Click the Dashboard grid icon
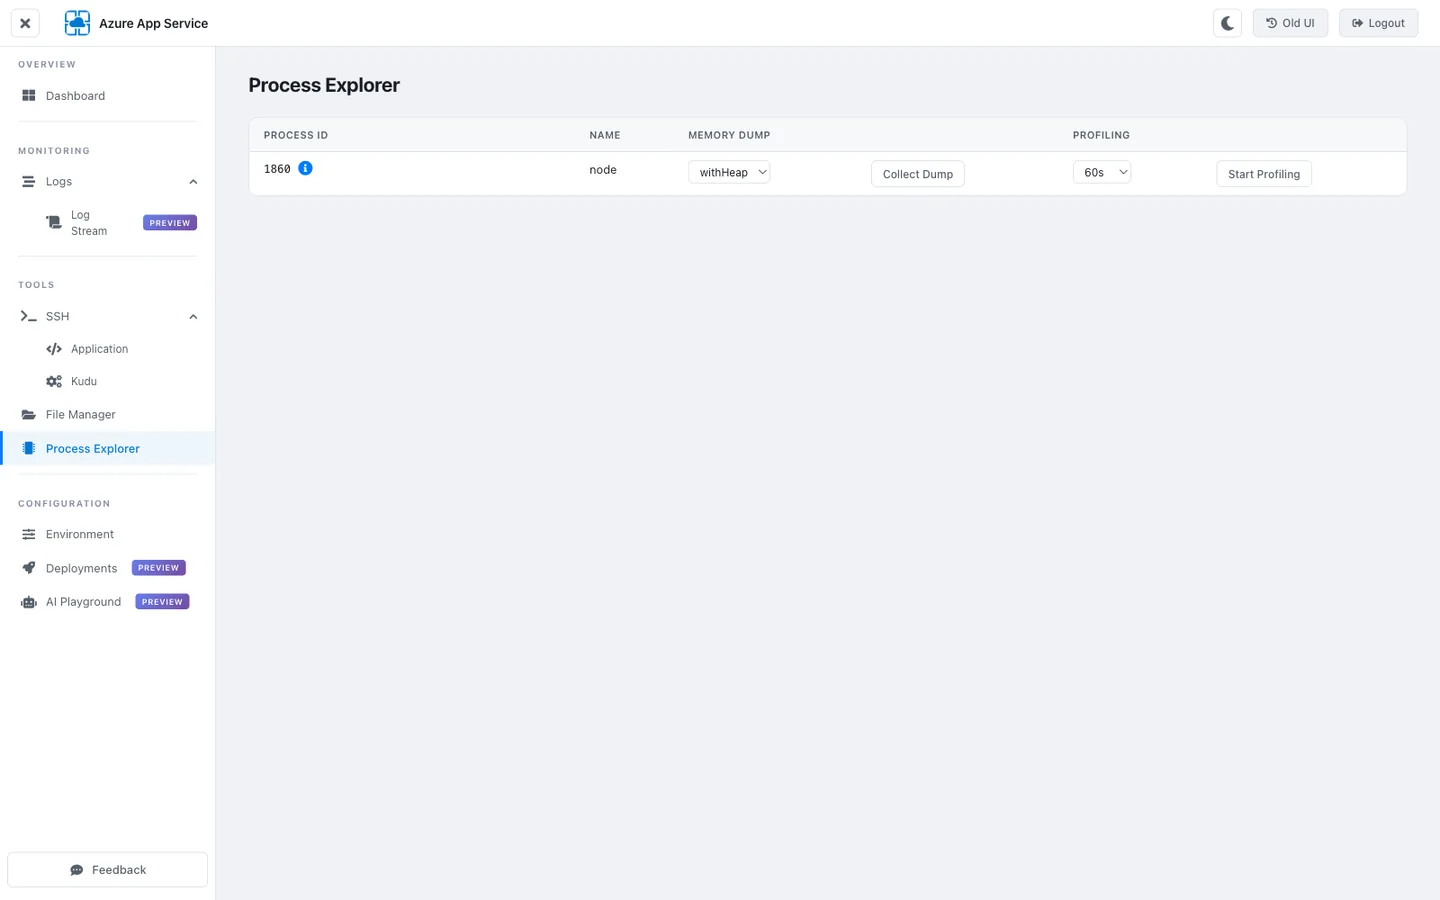The image size is (1440, 900). click(x=29, y=96)
